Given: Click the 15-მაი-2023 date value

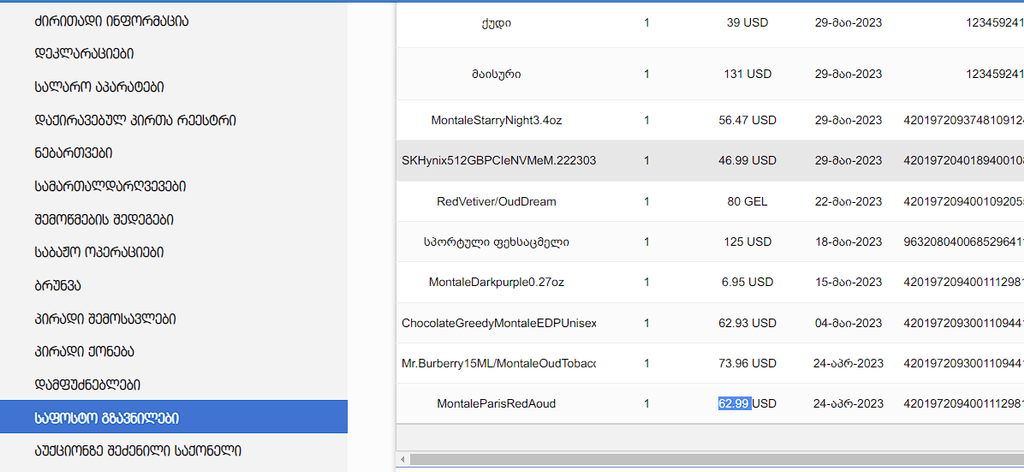Looking at the screenshot, I should point(848,282).
